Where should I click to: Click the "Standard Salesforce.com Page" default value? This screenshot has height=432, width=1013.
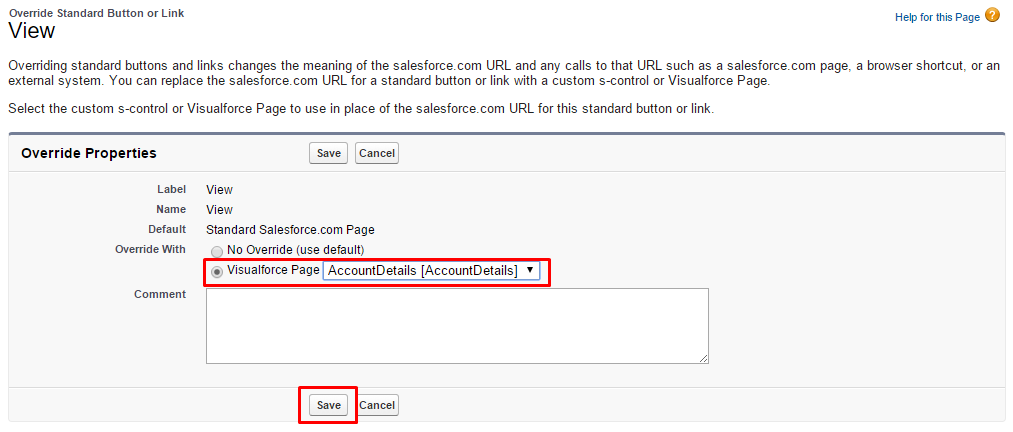[290, 229]
